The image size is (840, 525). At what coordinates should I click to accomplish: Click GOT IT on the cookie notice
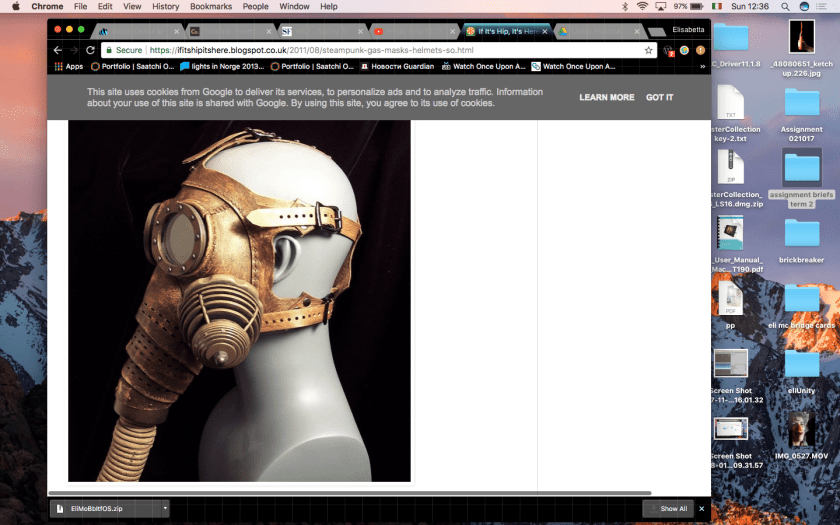point(659,98)
